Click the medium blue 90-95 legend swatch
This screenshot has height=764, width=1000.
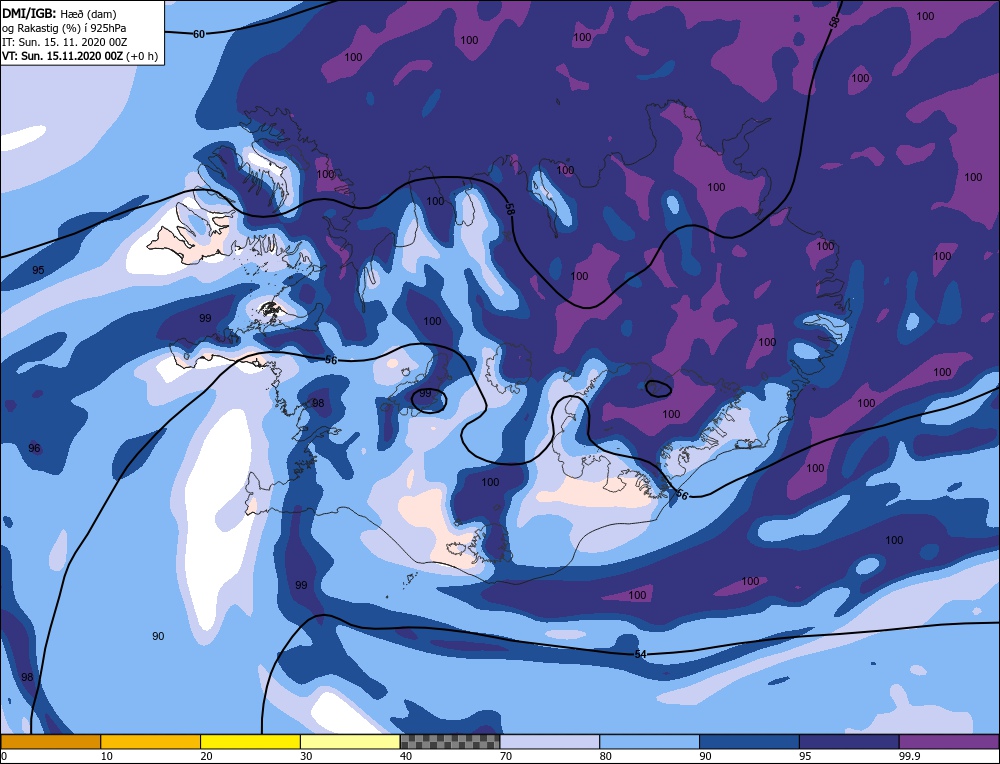click(749, 741)
